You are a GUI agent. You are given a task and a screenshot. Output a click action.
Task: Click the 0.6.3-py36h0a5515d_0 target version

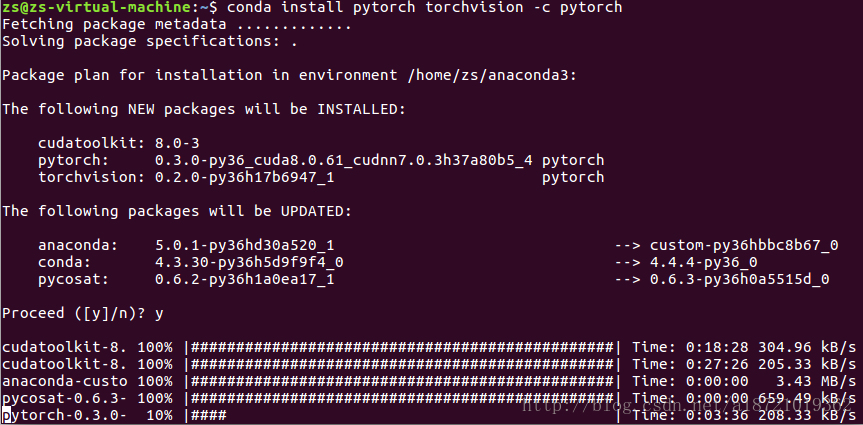[739, 279]
